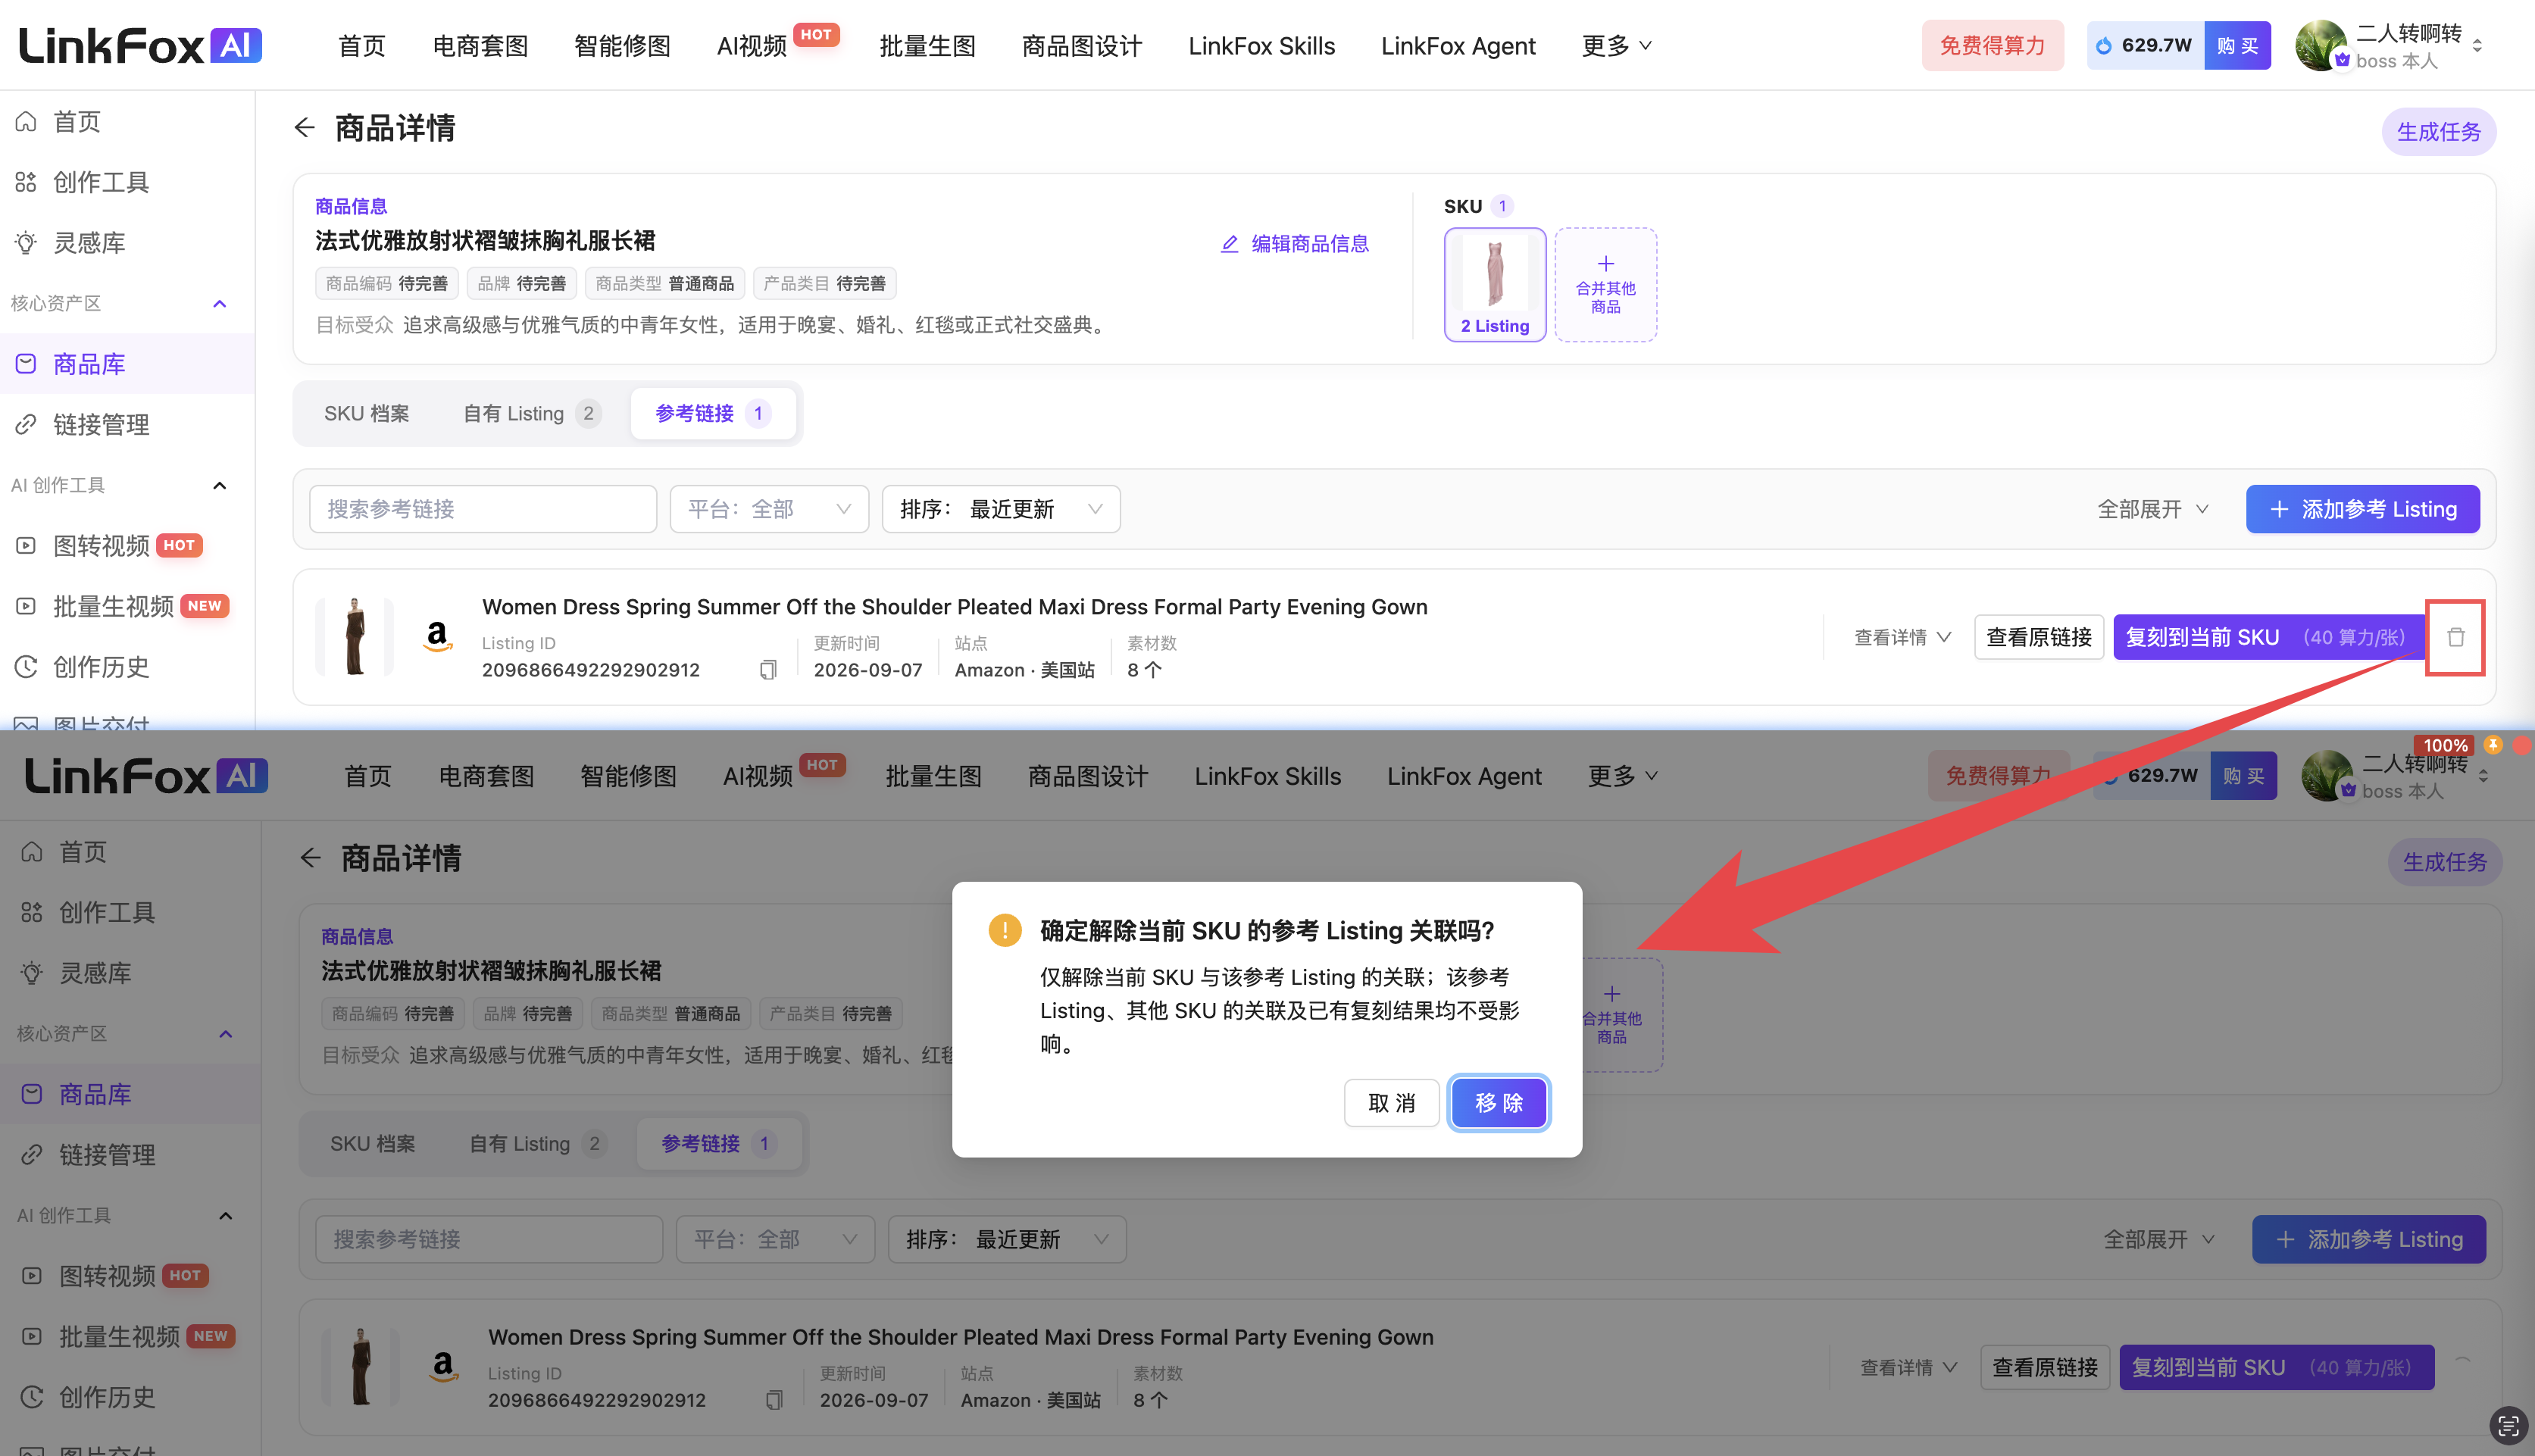Viewport: 2535px width, 1456px height.
Task: Click the trash icon on the undimmed Amazon listing row
Action: [x=2455, y=637]
